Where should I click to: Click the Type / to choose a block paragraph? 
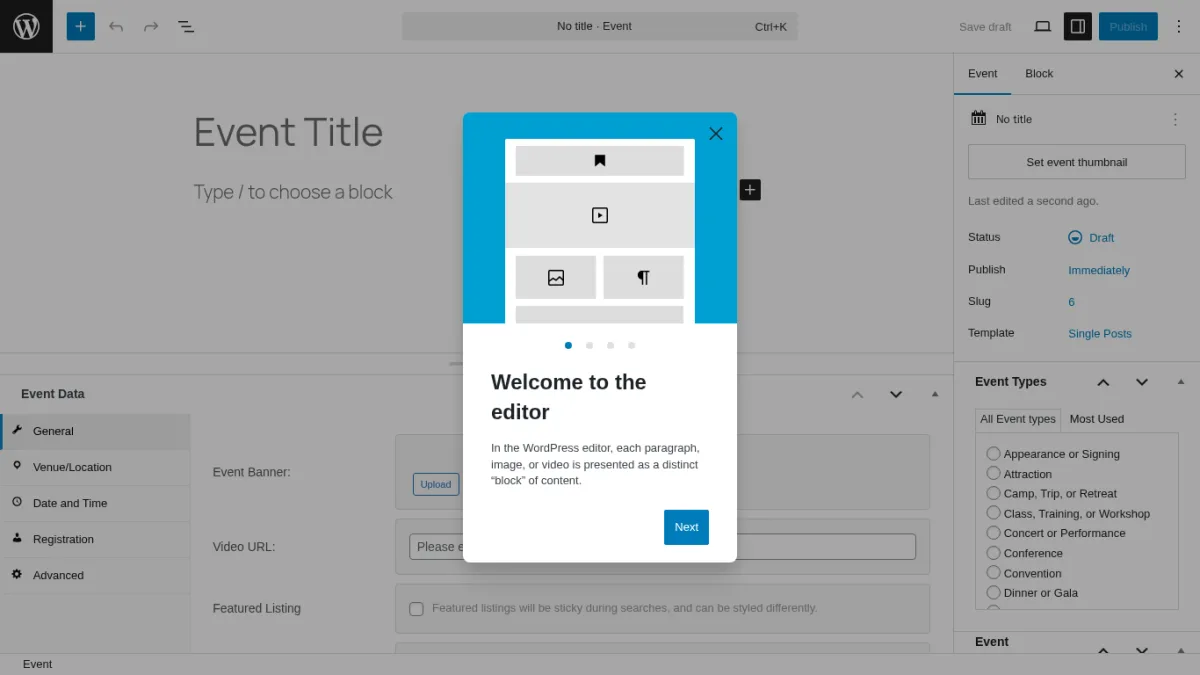pyautogui.click(x=293, y=192)
